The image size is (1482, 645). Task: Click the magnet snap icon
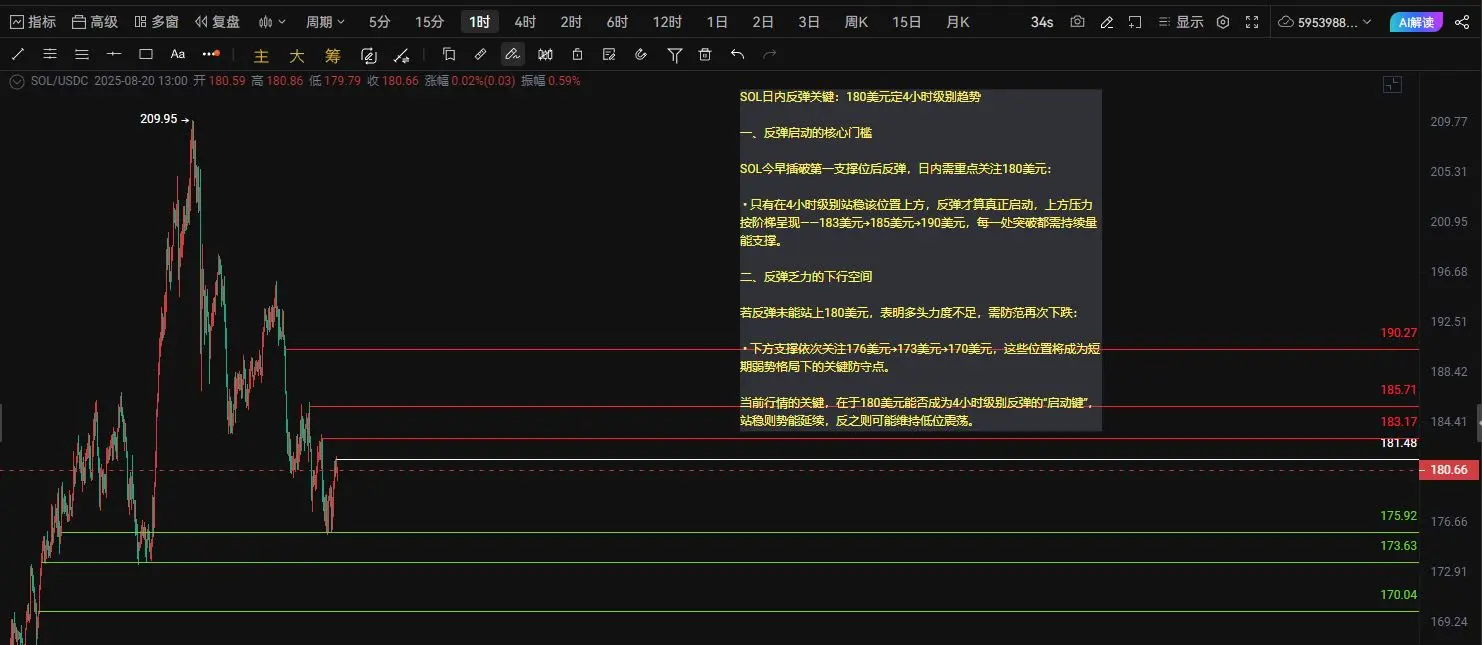click(641, 54)
